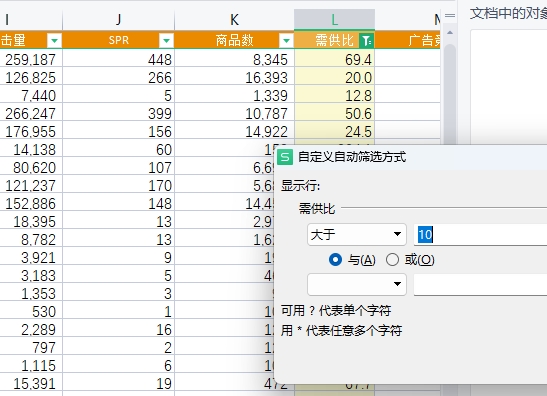Select the 与(A) radio button
This screenshot has height=396, width=547.
(335, 260)
